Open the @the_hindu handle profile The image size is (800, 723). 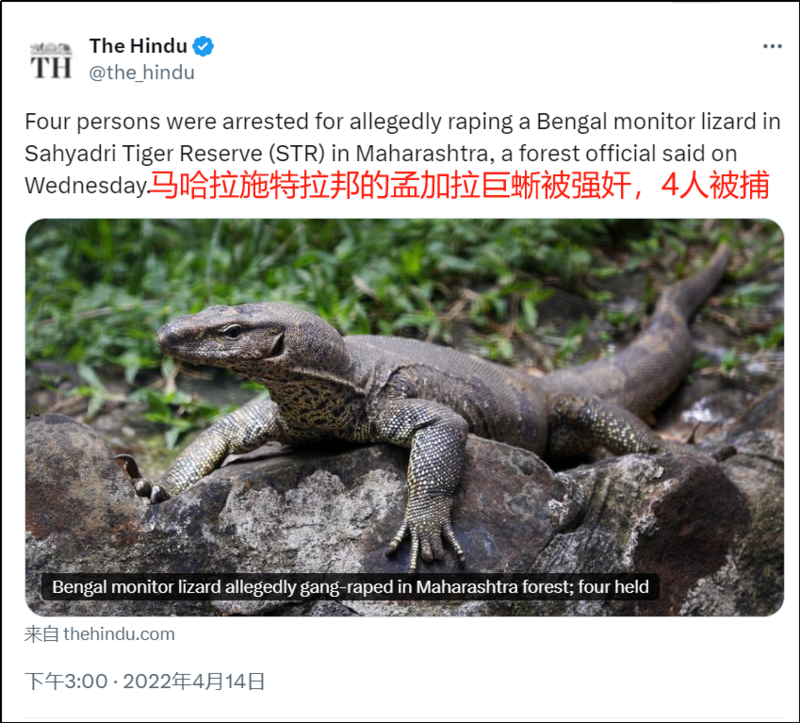142,73
